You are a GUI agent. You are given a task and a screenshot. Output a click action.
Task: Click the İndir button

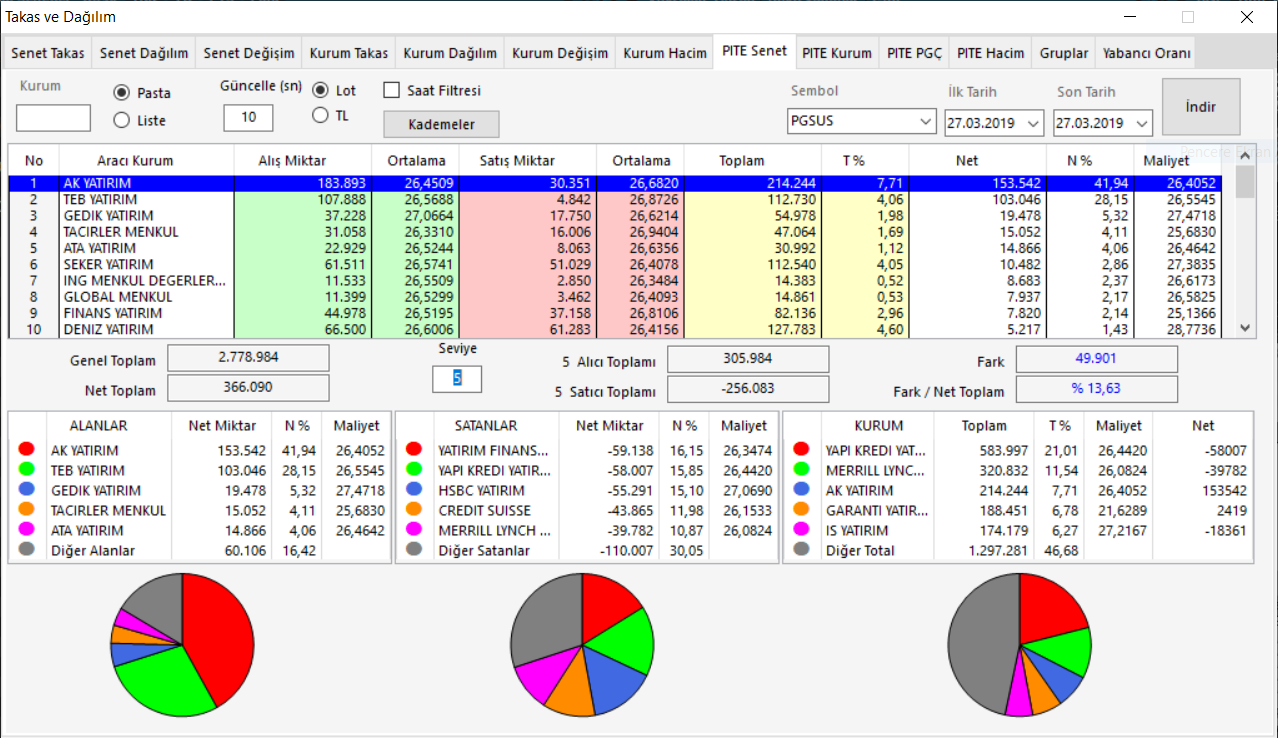pos(1201,106)
